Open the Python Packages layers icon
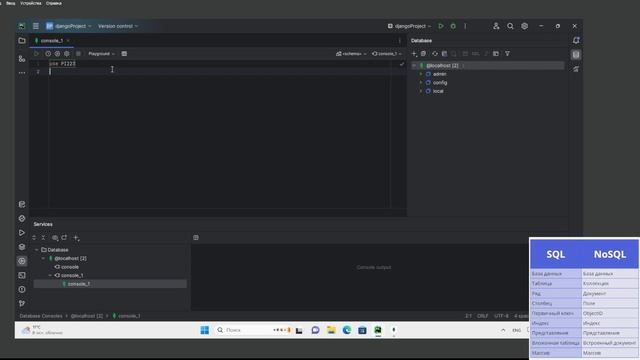This screenshot has height=360, width=640. 22,247
